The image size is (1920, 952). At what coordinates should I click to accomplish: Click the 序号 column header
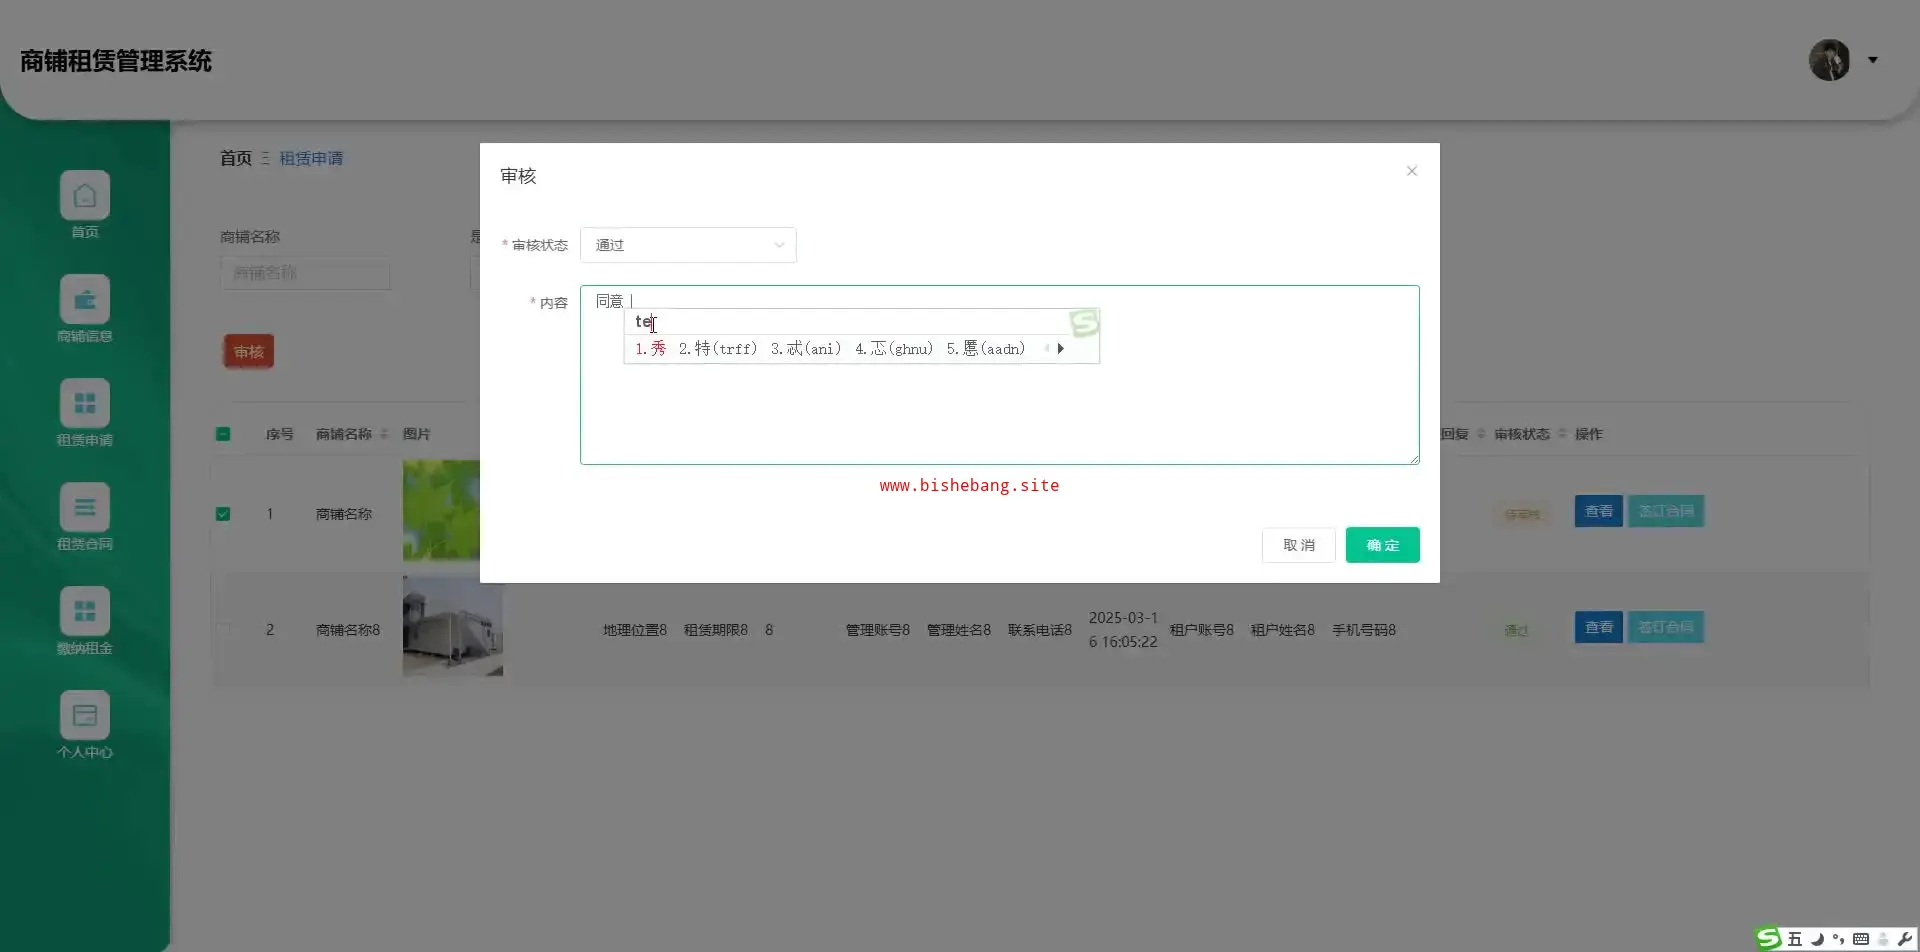click(x=280, y=434)
